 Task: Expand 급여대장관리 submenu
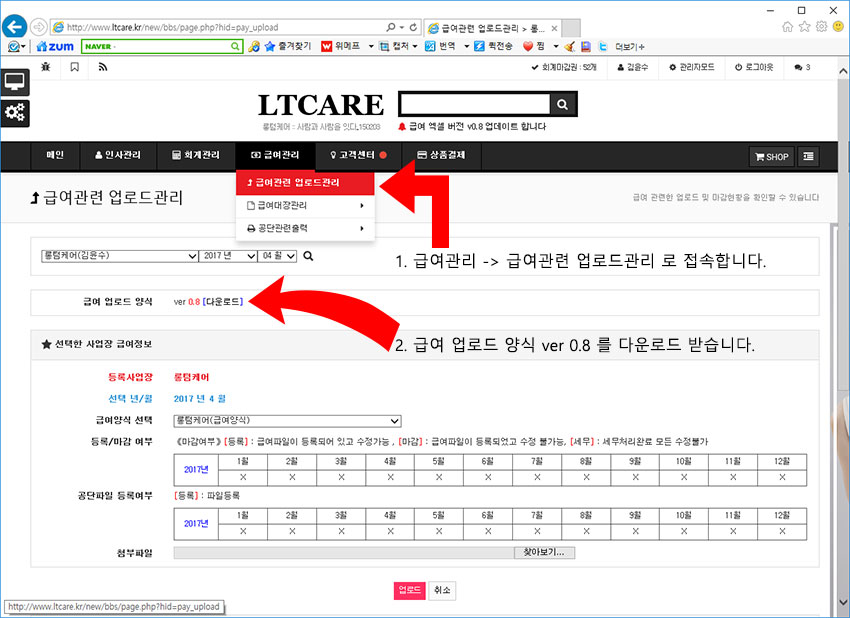tap(305, 206)
